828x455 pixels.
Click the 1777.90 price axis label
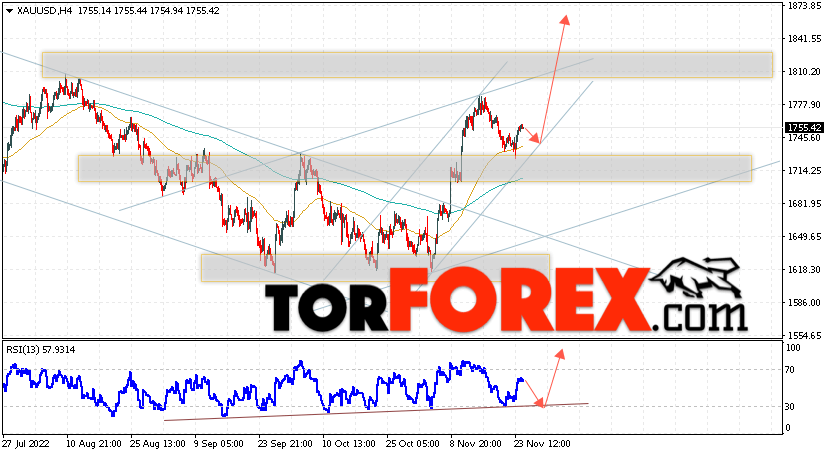(x=804, y=105)
